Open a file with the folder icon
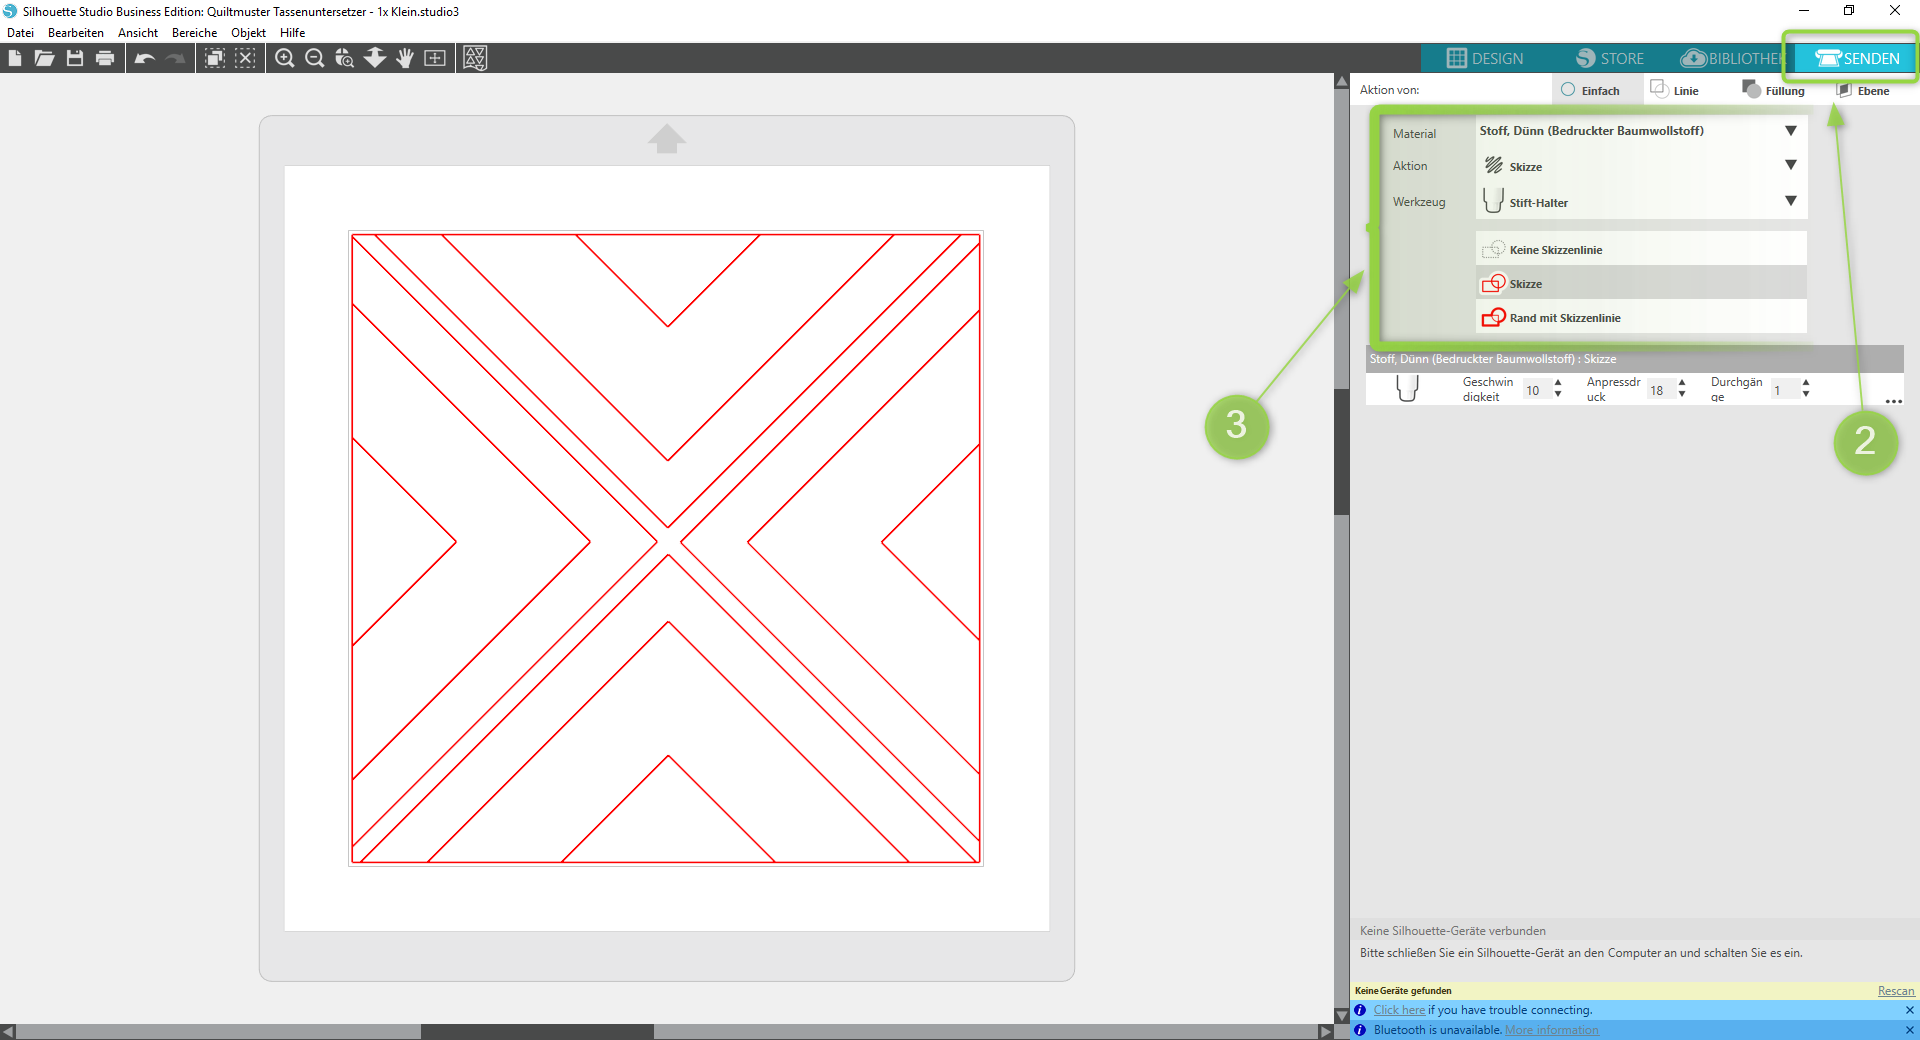 [44, 58]
